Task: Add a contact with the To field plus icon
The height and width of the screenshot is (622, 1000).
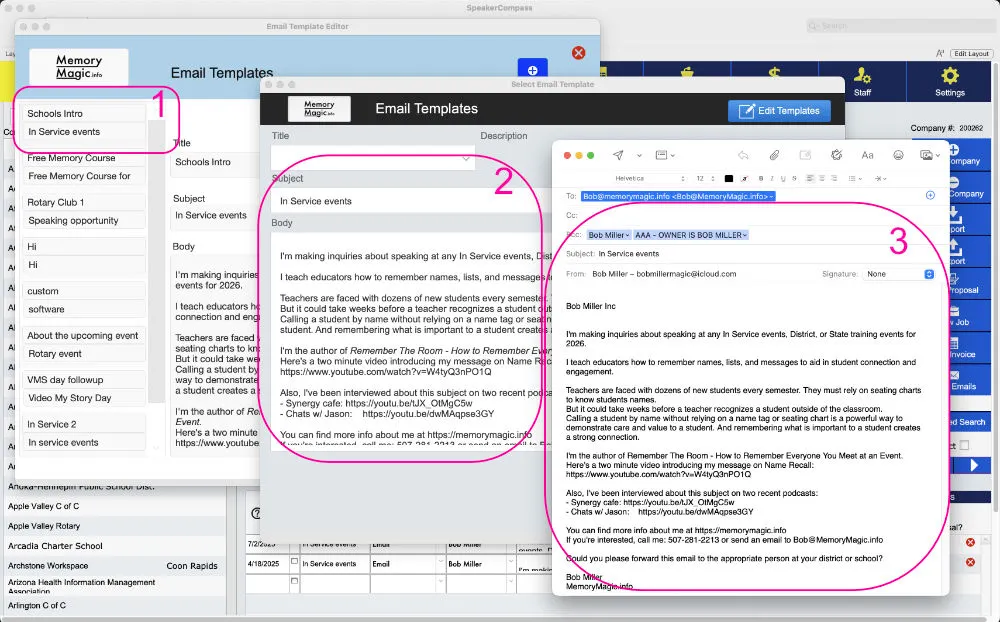Action: [x=930, y=196]
